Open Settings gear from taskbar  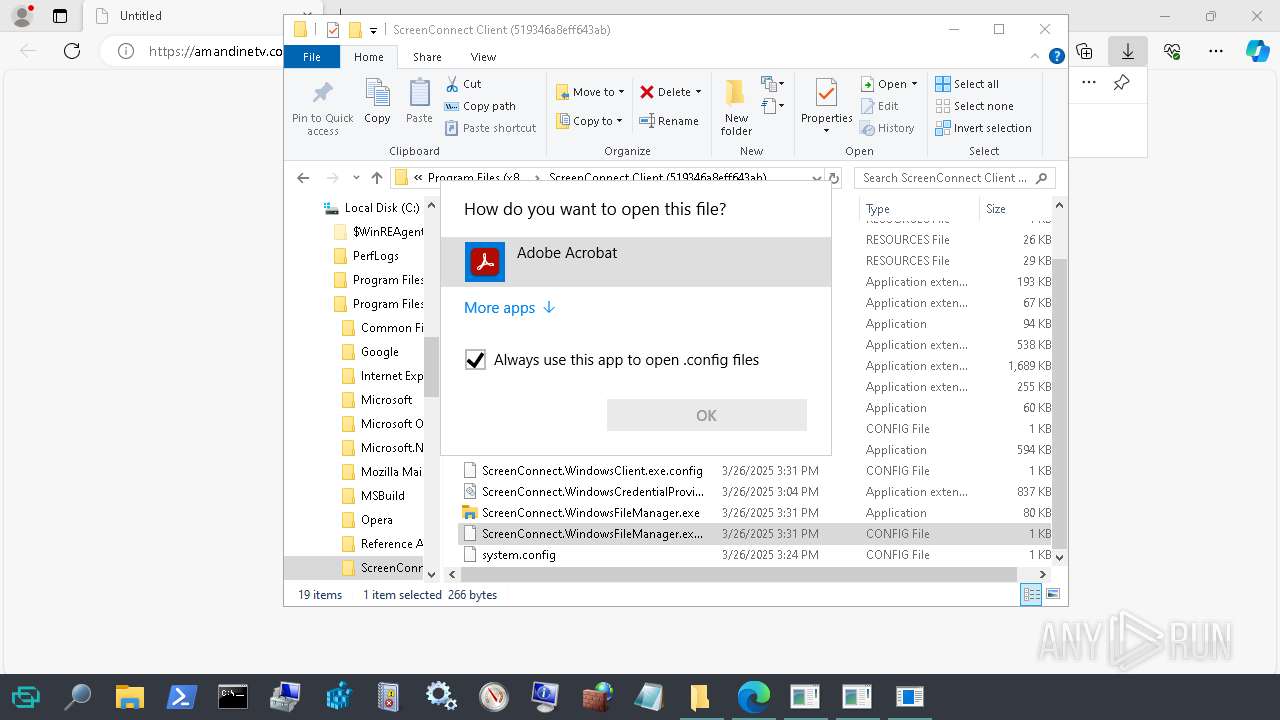click(x=441, y=696)
